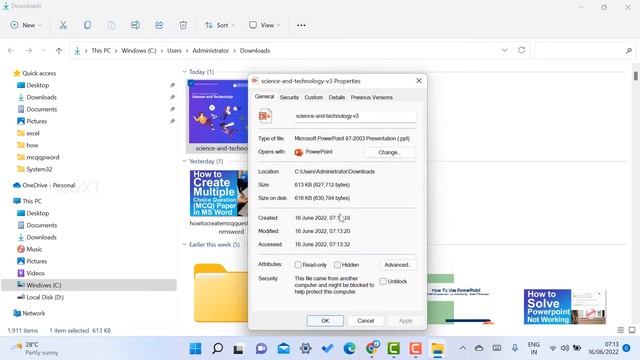Open the Chat app on the taskbar
640x360 pixels.
261,349
